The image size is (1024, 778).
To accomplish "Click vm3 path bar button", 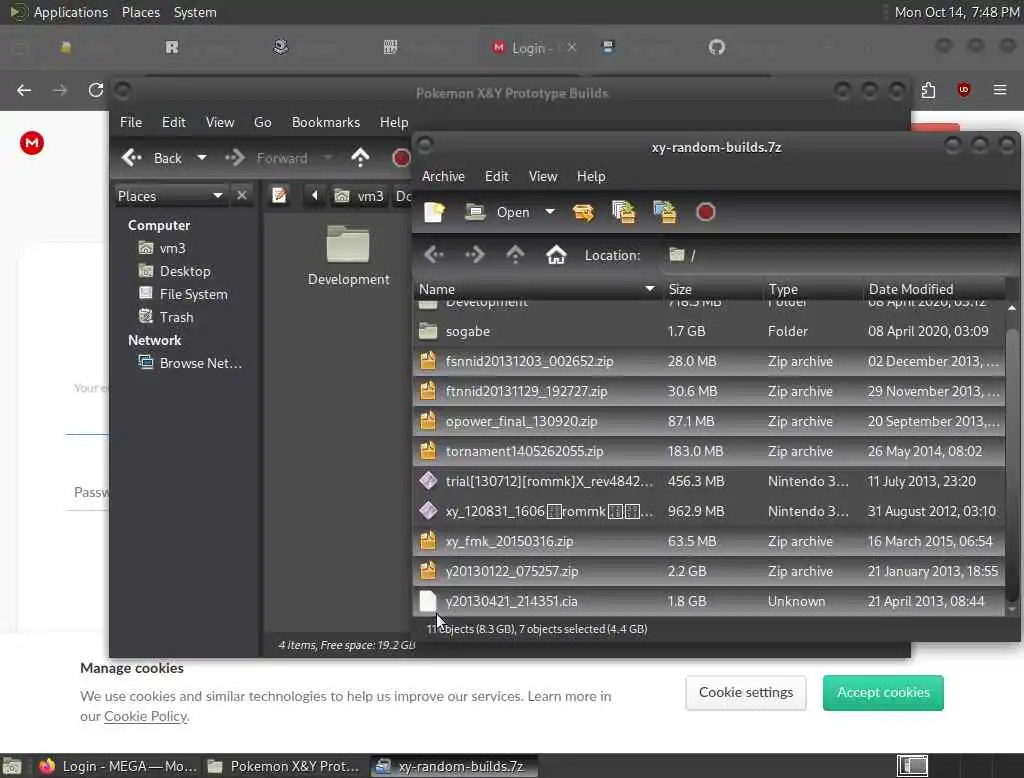I will point(359,196).
